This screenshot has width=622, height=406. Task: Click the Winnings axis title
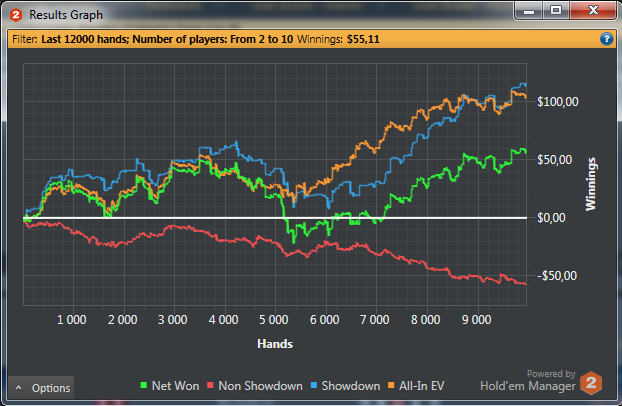pos(591,184)
